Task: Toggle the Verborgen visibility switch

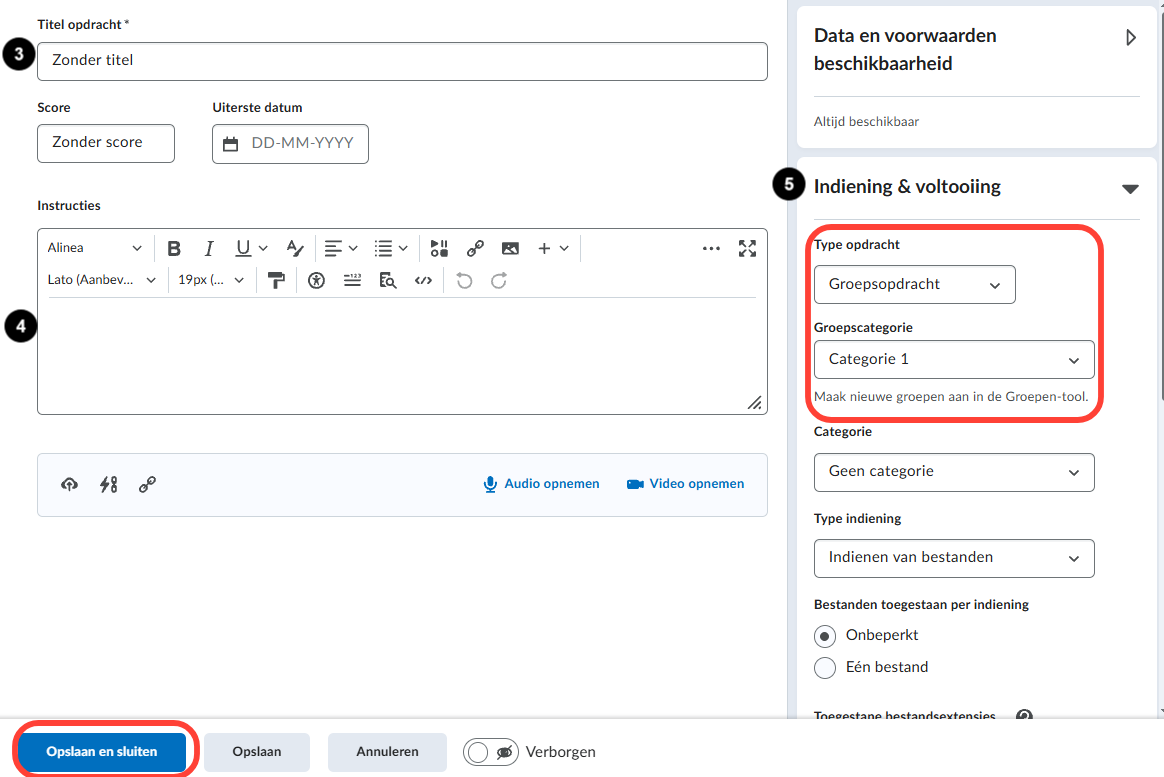Action: (491, 752)
